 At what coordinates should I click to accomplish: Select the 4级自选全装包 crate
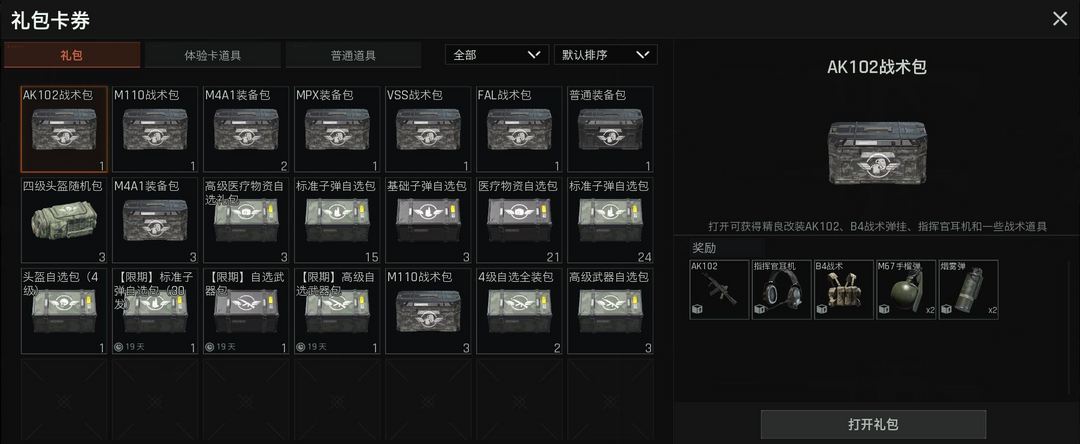[519, 311]
